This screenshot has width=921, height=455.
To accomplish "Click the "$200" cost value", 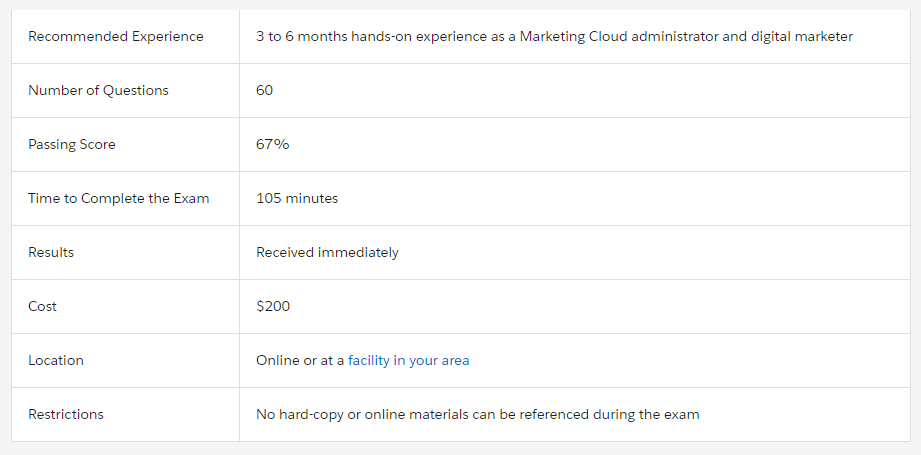I will pyautogui.click(x=273, y=306).
